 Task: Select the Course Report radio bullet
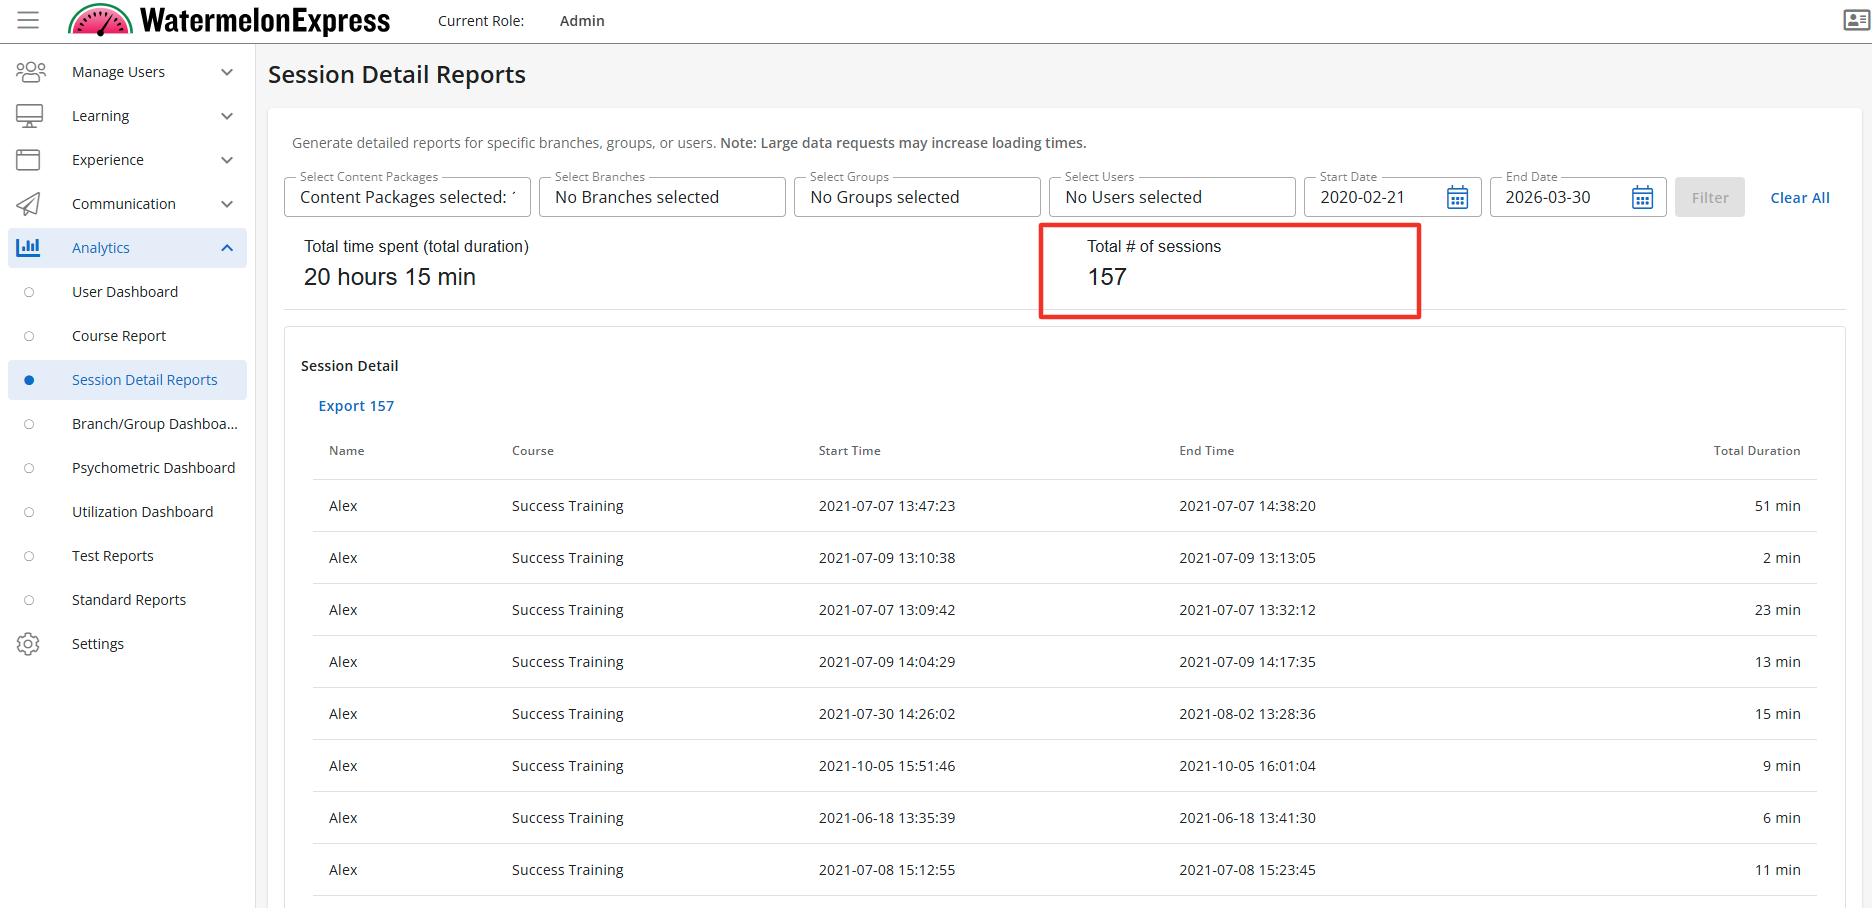pos(29,336)
